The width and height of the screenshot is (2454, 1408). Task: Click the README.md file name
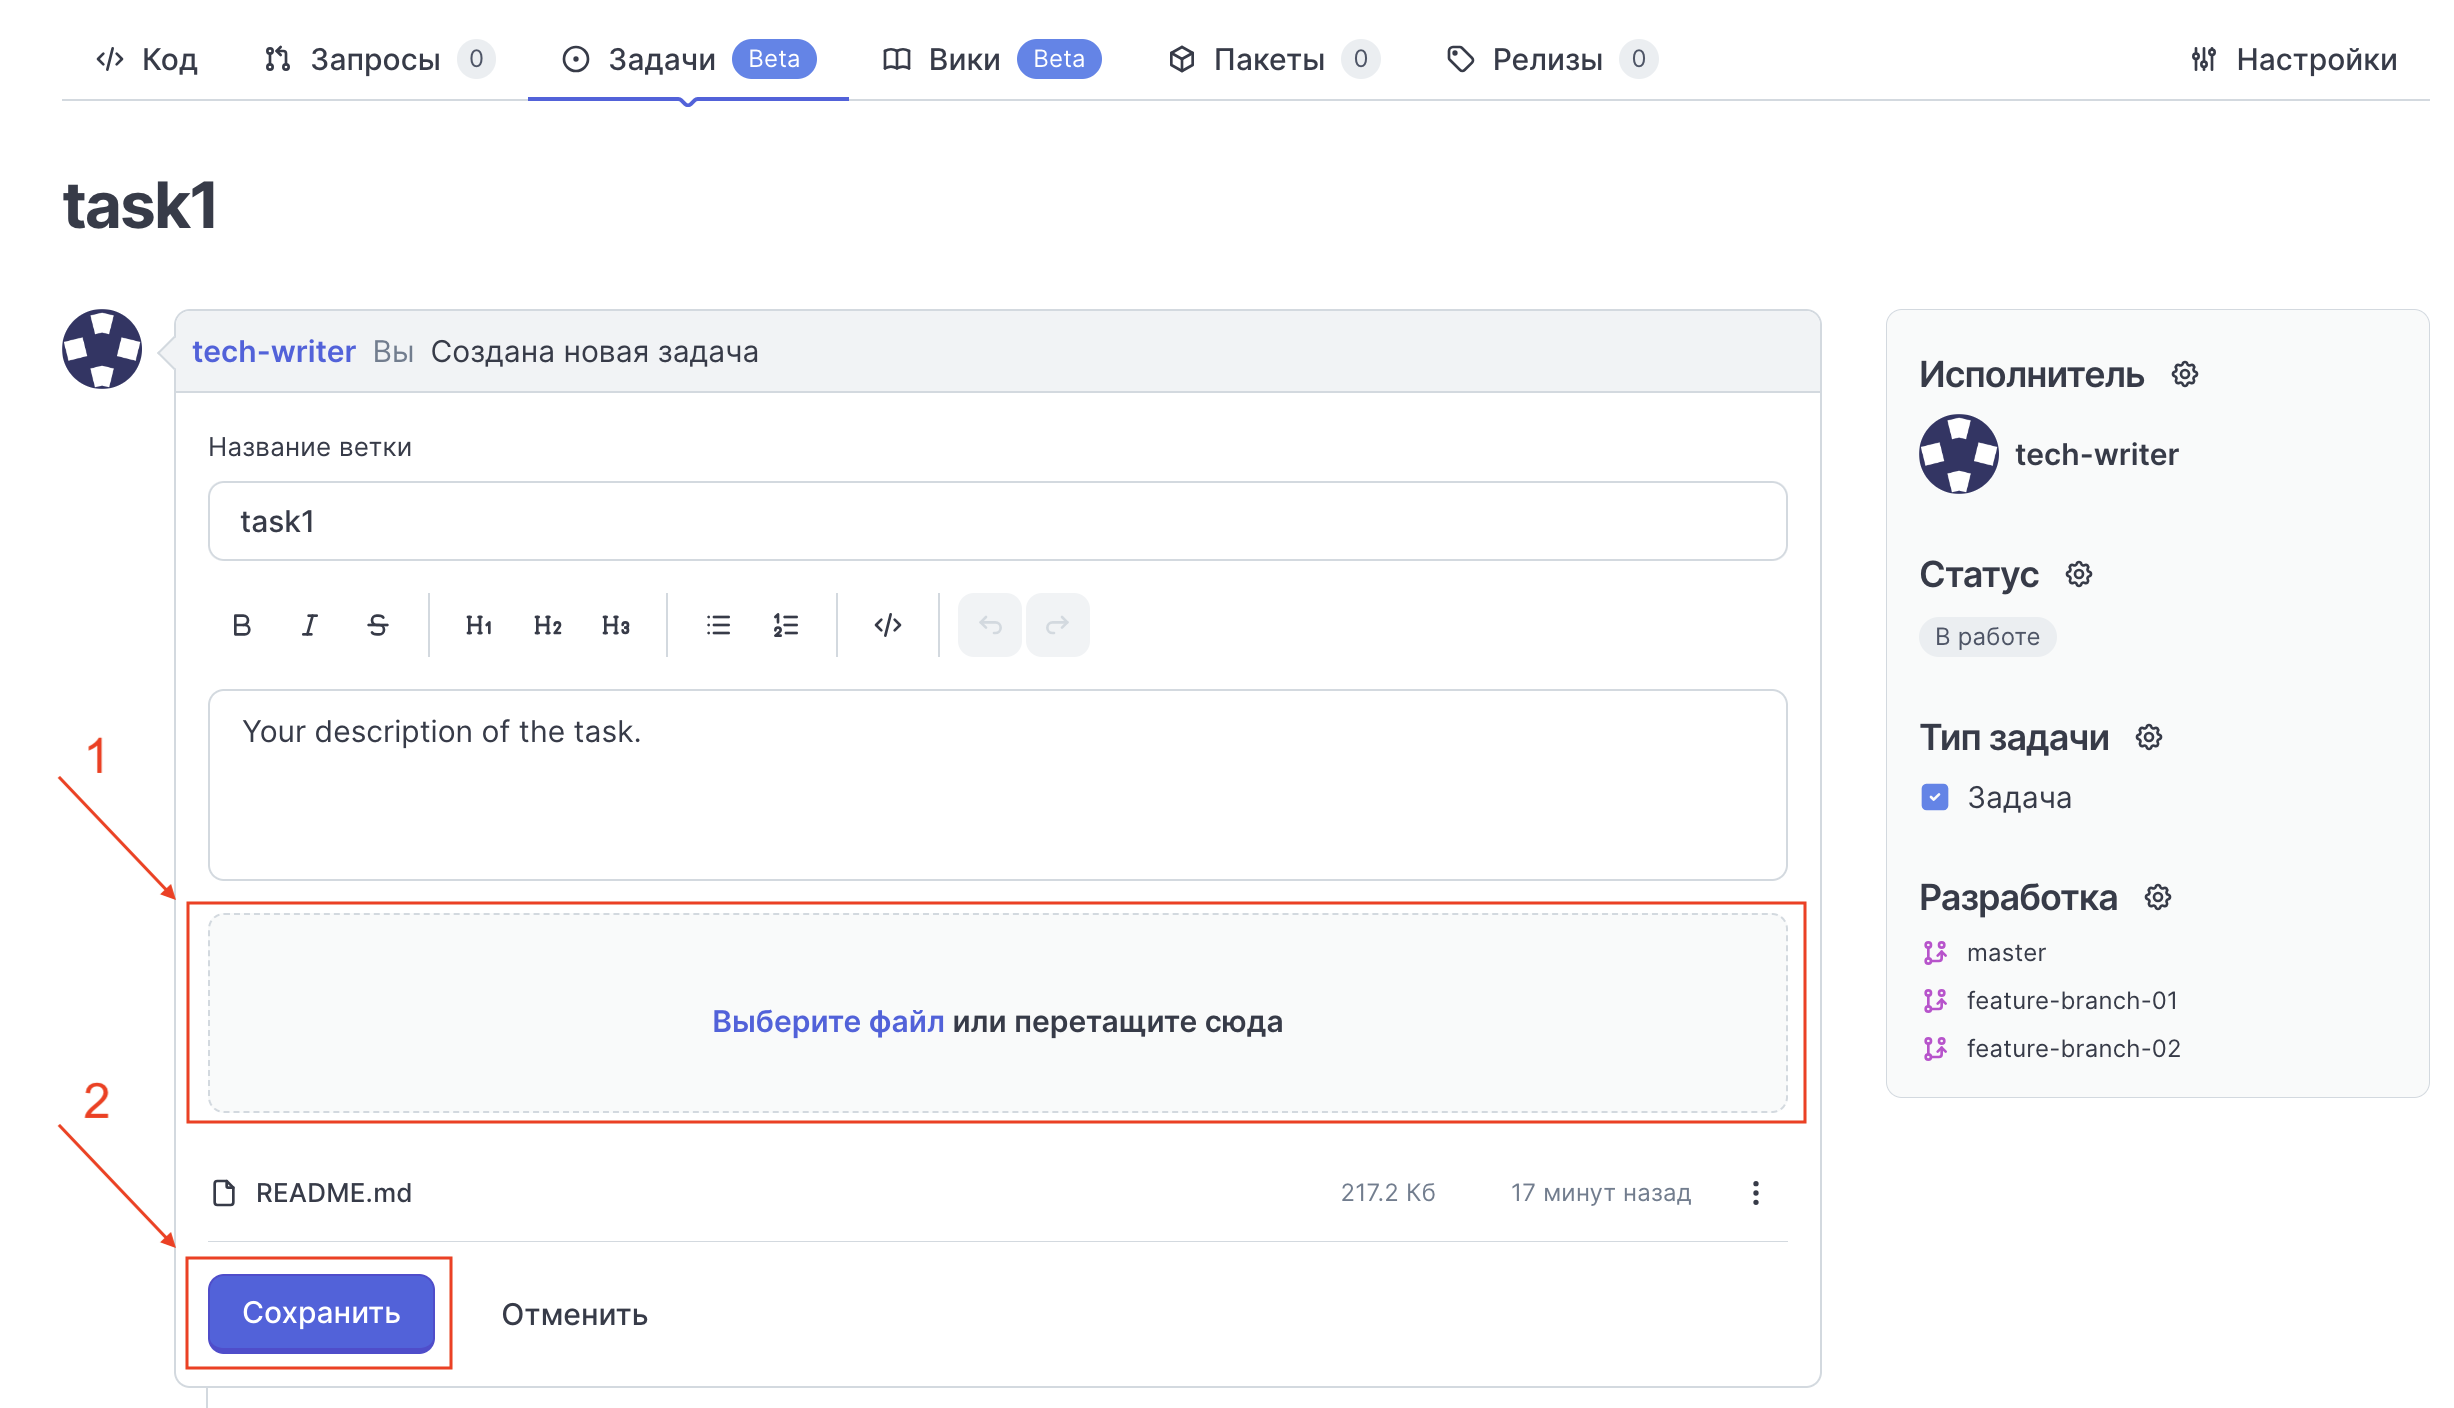click(334, 1192)
